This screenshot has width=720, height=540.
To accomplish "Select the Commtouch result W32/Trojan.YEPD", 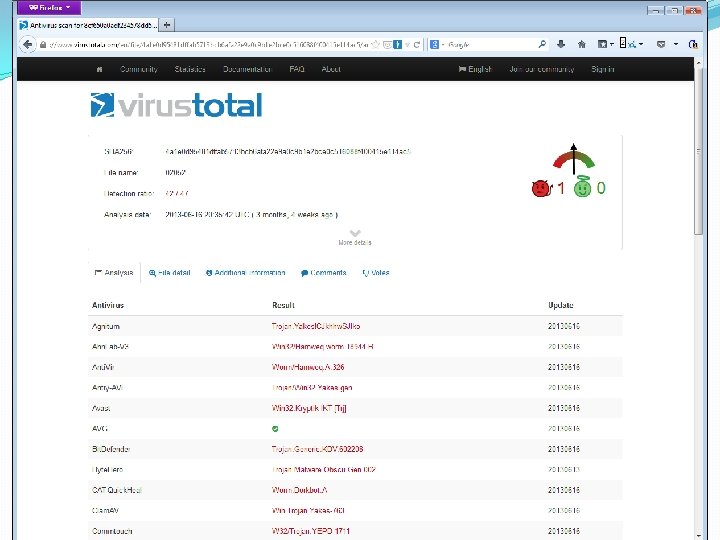I will [x=310, y=531].
